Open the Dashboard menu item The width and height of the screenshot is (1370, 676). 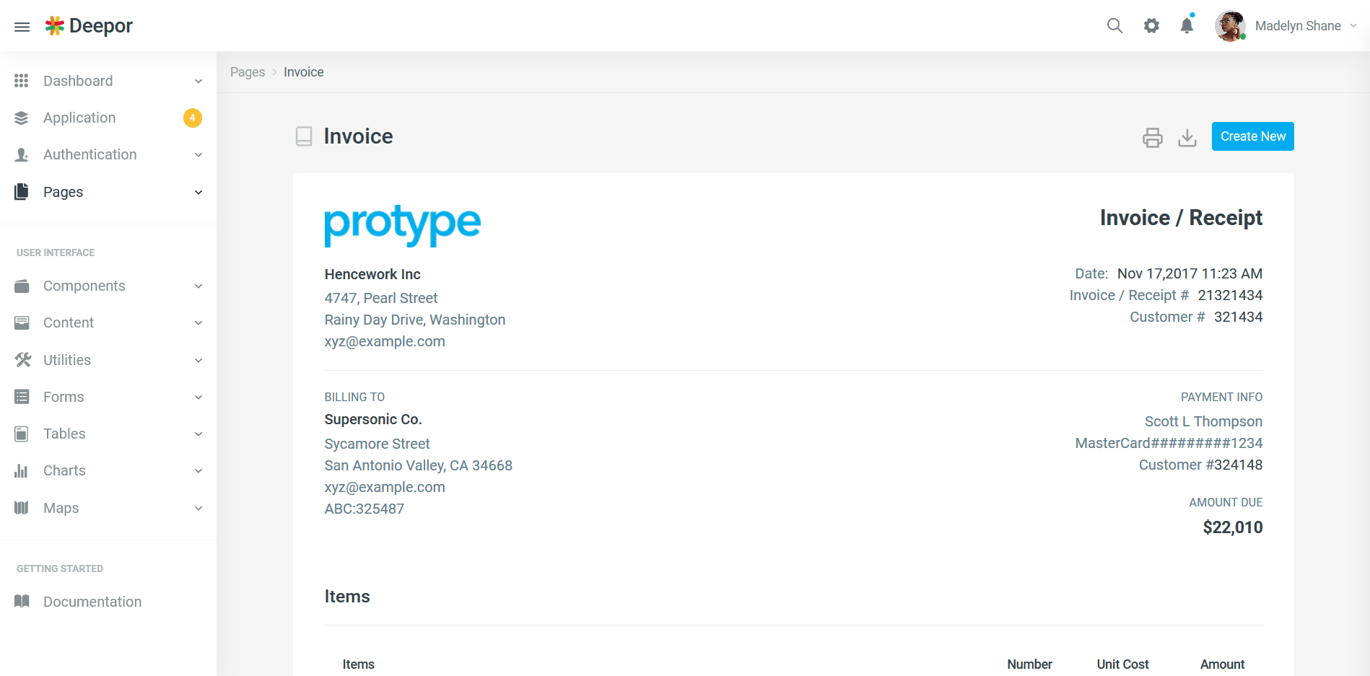coord(108,81)
